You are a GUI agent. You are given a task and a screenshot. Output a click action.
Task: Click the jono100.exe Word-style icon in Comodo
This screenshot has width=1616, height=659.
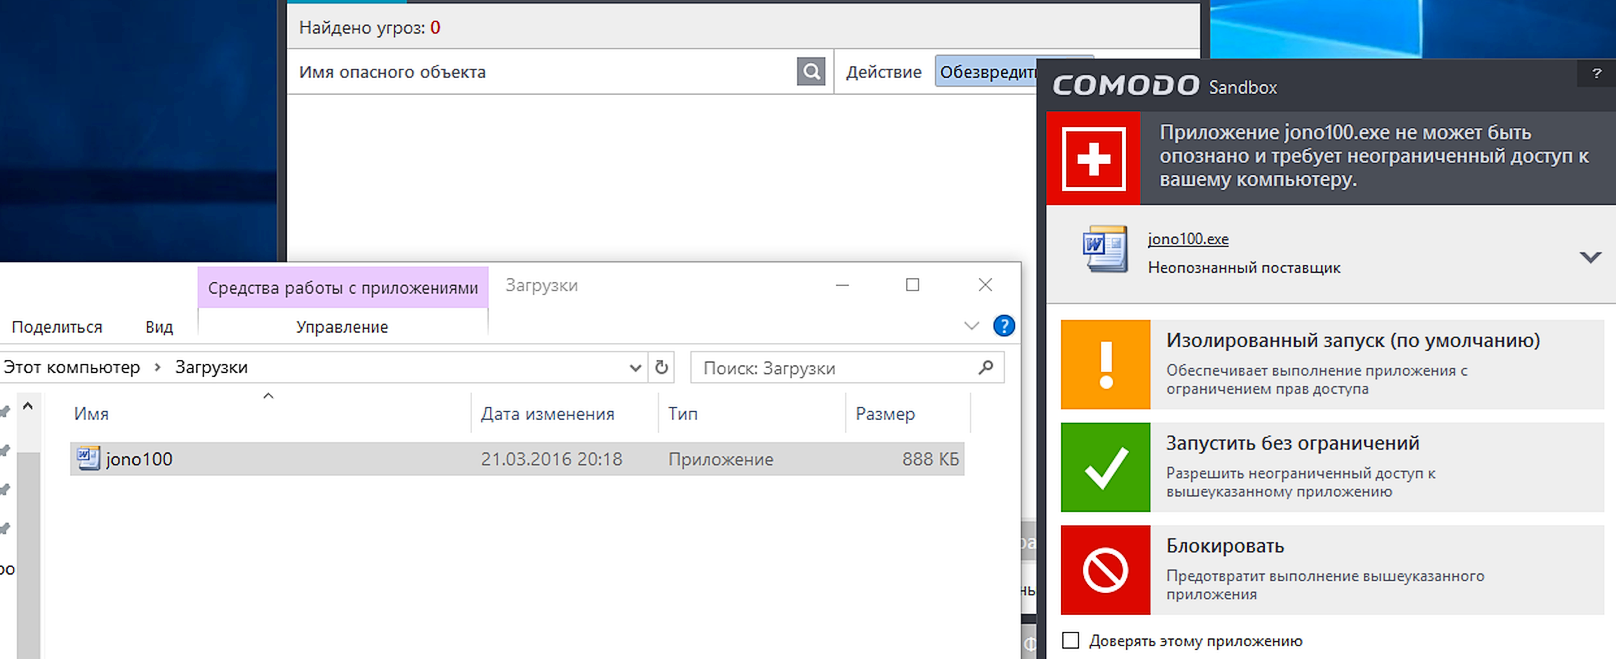pyautogui.click(x=1105, y=249)
